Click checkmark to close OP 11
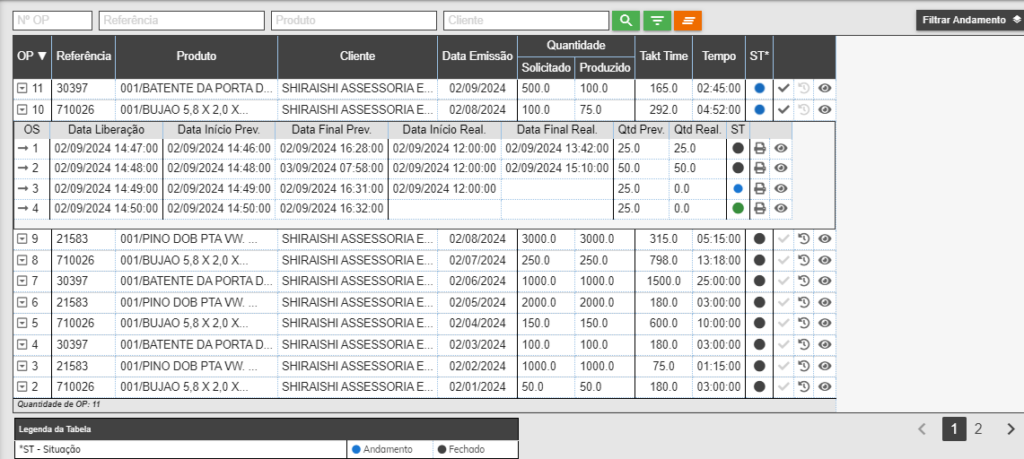Image resolution: width=1024 pixels, height=459 pixels. 784,88
